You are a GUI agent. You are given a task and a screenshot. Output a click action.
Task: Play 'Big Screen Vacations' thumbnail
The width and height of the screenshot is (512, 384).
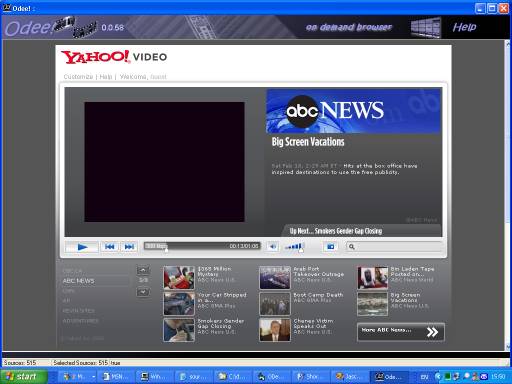(x=373, y=304)
